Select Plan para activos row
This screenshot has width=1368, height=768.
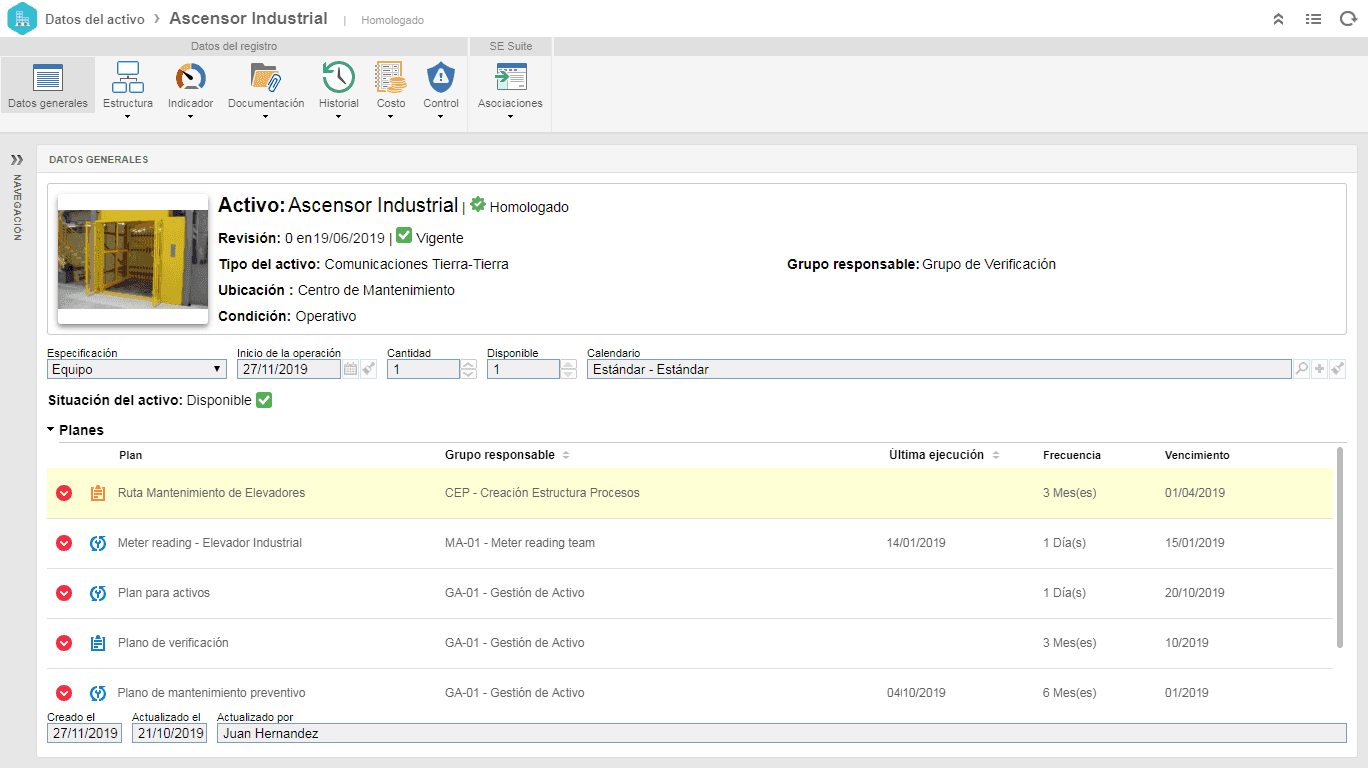pyautogui.click(x=690, y=593)
